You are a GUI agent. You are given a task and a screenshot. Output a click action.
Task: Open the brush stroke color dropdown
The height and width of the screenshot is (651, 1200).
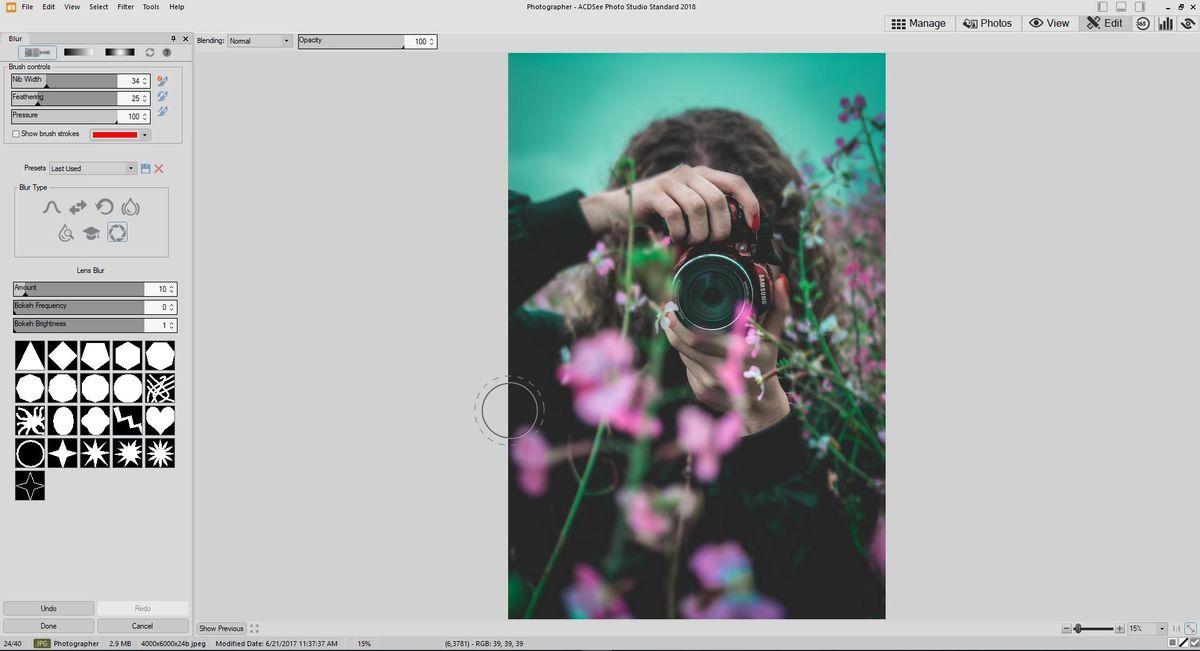click(x=145, y=134)
